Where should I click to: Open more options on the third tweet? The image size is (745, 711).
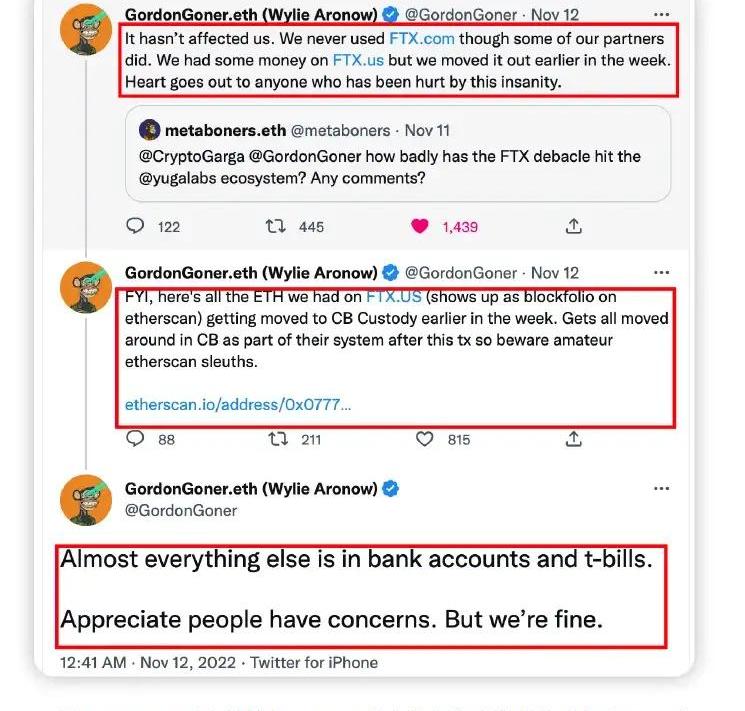[661, 489]
